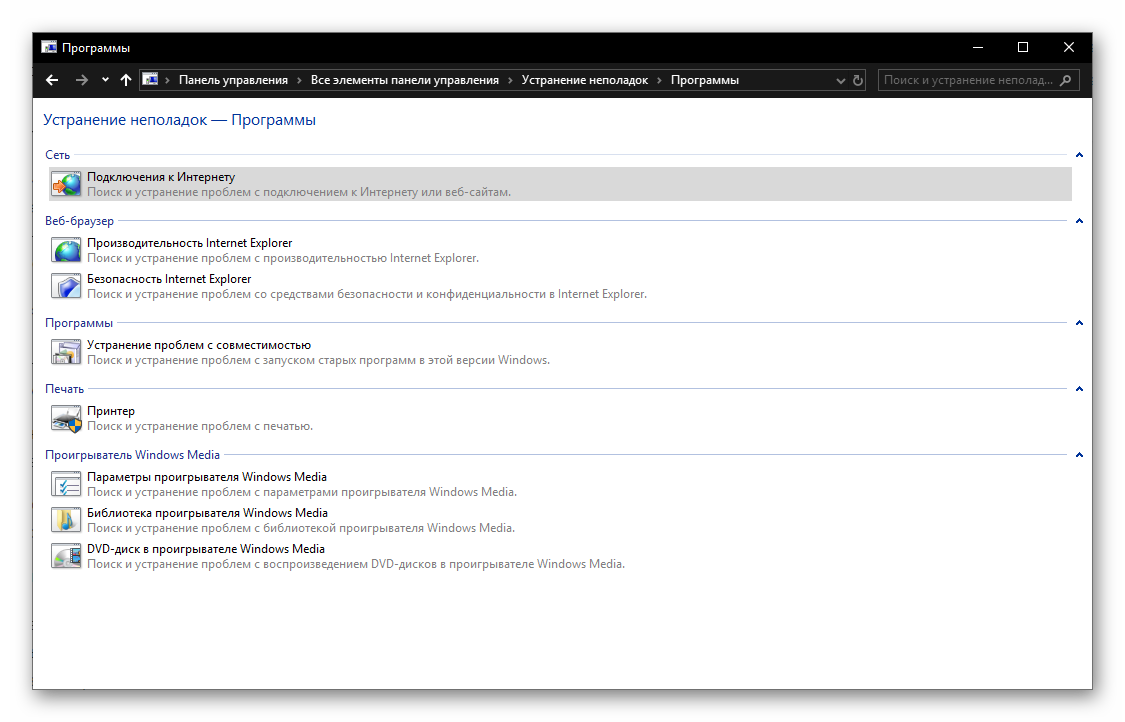Click the Устранение неполадок — Программы heading
The height and width of the screenshot is (722, 1125).
[x=179, y=120]
